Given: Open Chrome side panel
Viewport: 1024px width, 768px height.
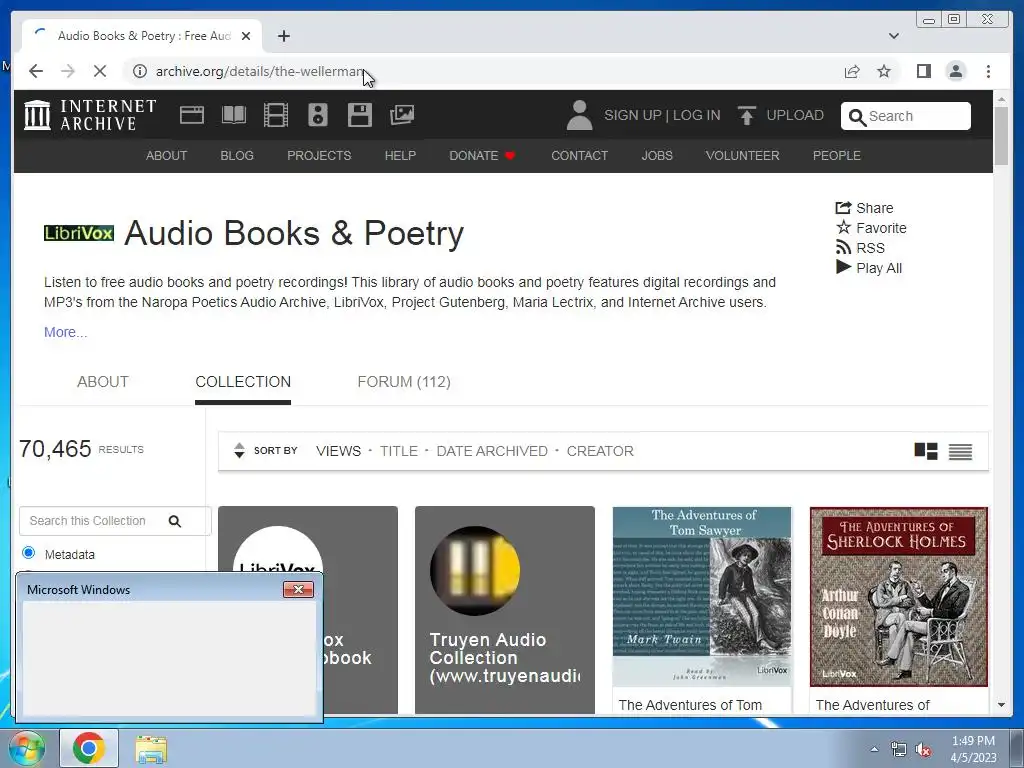Looking at the screenshot, I should tap(923, 71).
